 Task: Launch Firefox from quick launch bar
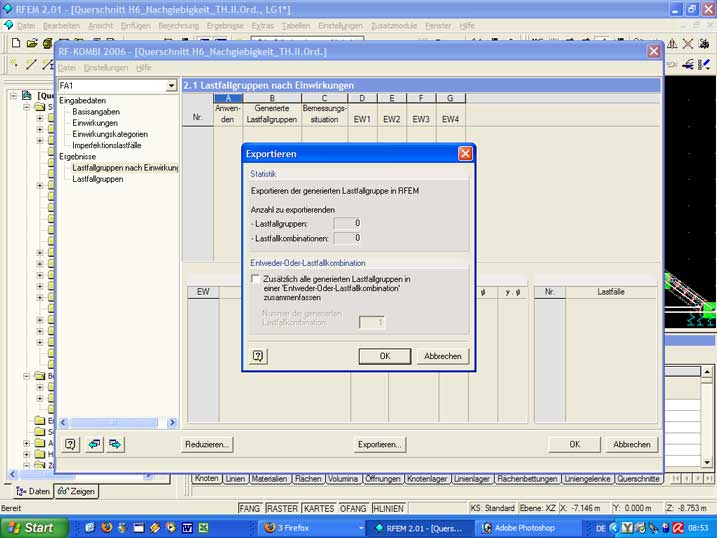click(x=107, y=528)
